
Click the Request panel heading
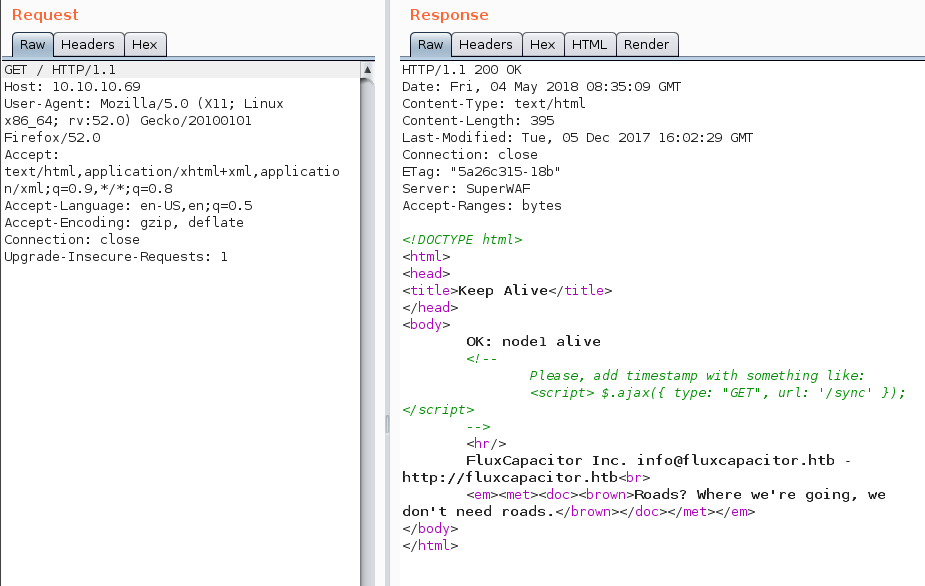(45, 15)
